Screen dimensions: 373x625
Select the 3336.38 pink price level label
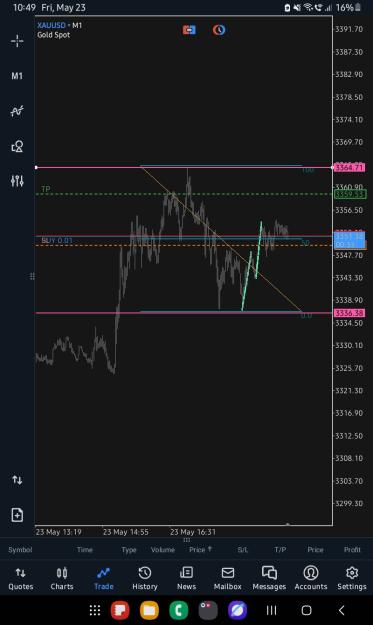(349, 313)
